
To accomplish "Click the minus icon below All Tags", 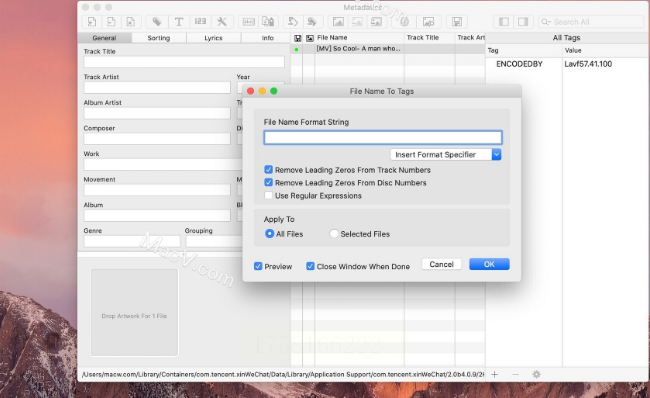I will pos(515,374).
